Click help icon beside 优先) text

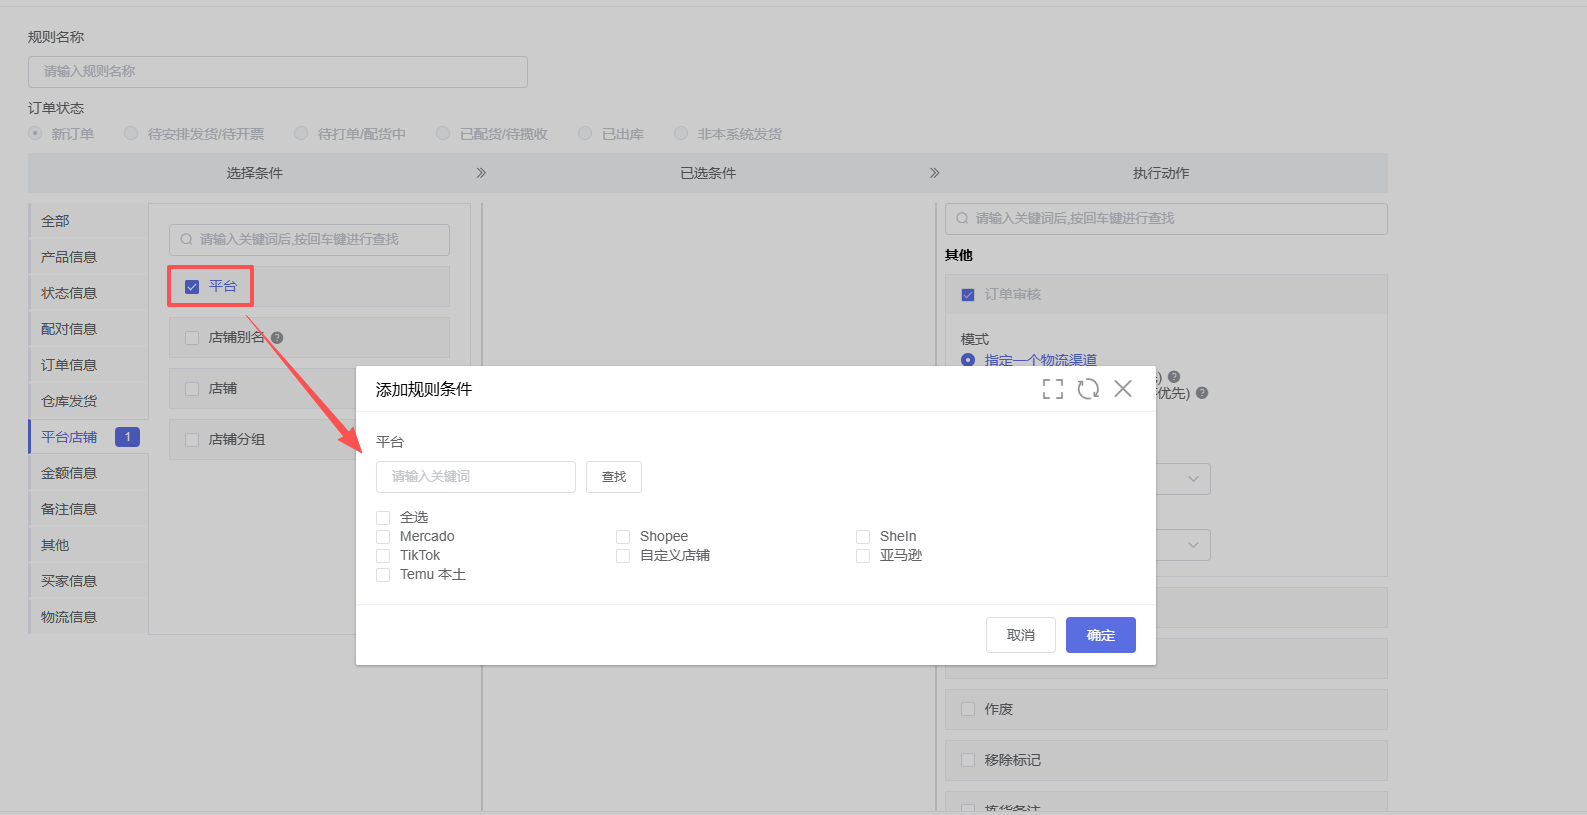1202,393
